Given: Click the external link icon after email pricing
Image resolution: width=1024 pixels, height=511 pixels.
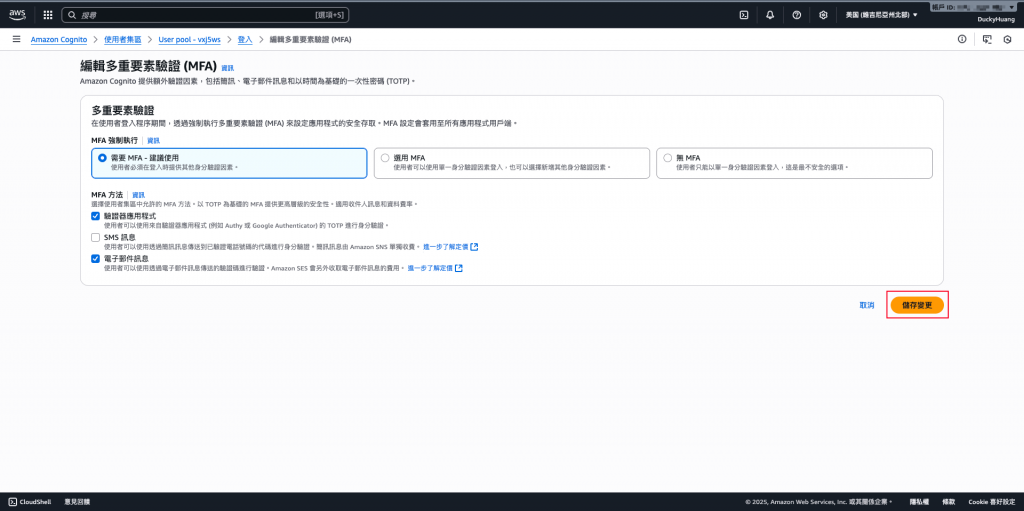Looking at the screenshot, I should (x=459, y=268).
